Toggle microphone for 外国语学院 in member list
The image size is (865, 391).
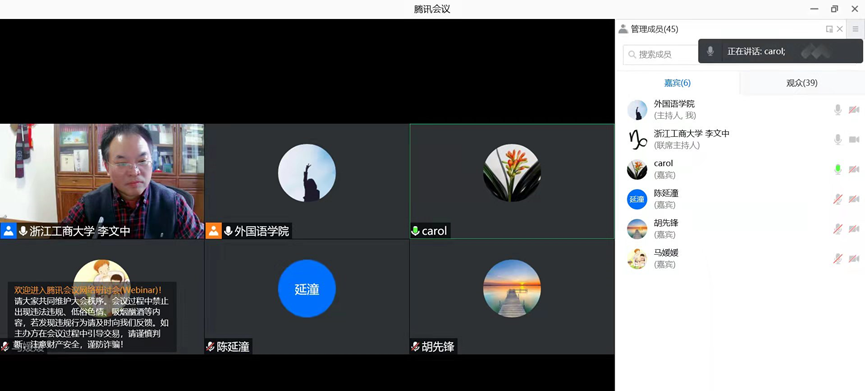(837, 110)
